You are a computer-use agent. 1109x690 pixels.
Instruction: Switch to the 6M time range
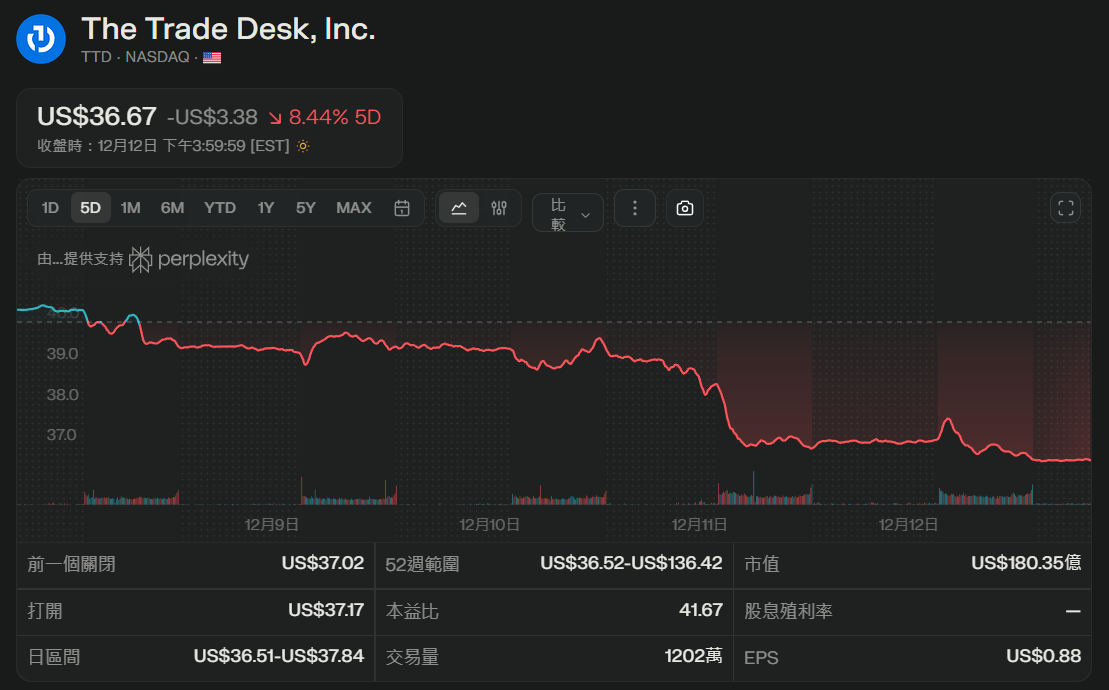point(172,208)
